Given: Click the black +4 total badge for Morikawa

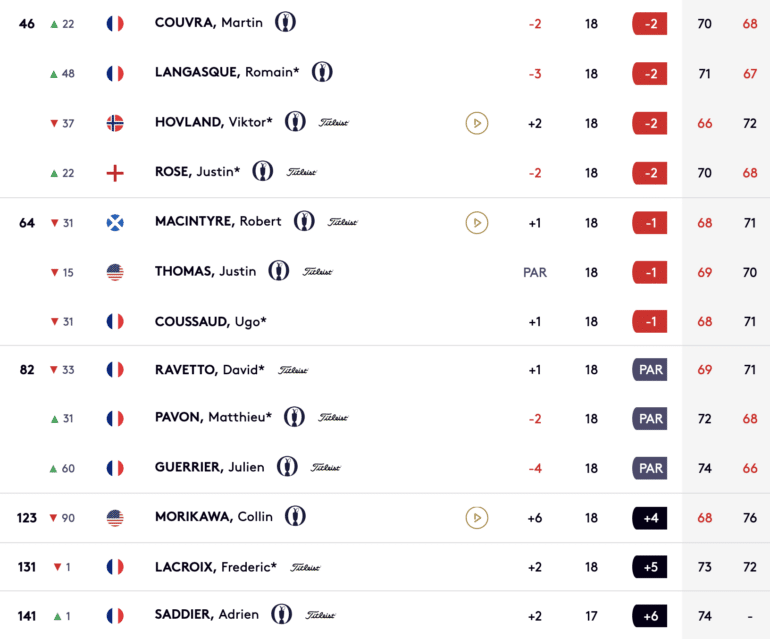Looking at the screenshot, I should [x=650, y=518].
